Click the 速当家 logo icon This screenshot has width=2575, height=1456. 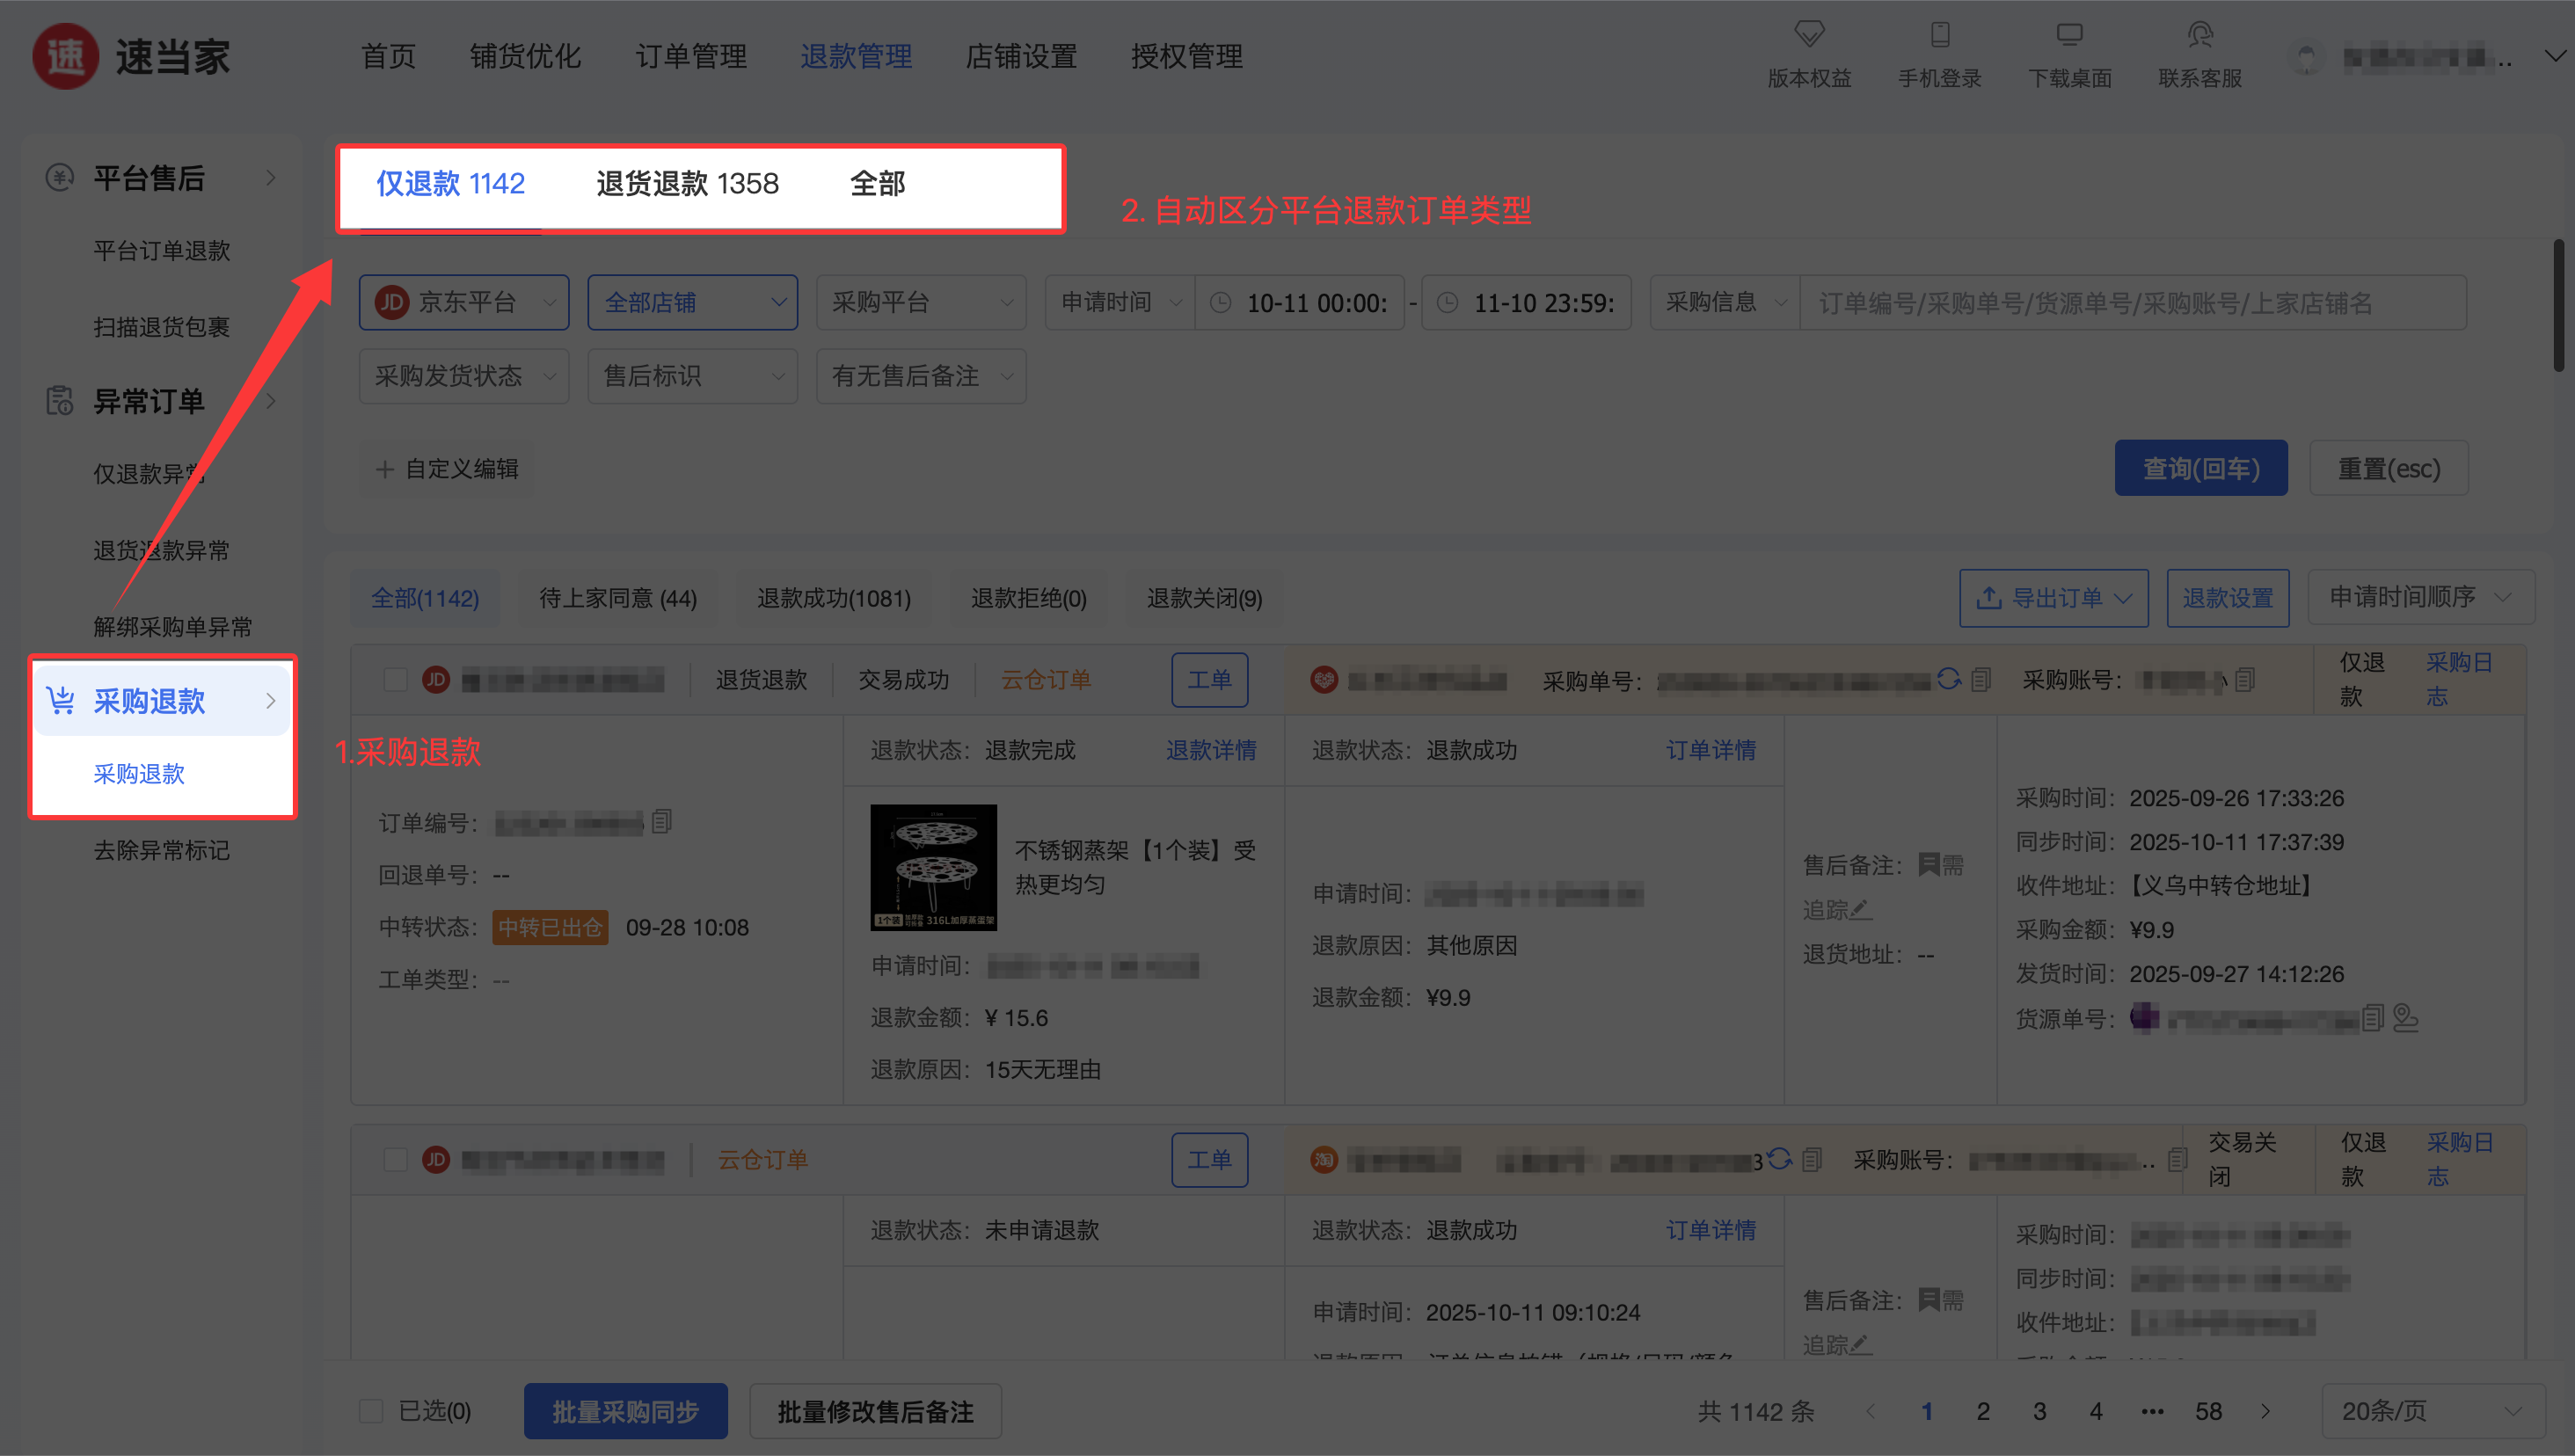tap(65, 56)
